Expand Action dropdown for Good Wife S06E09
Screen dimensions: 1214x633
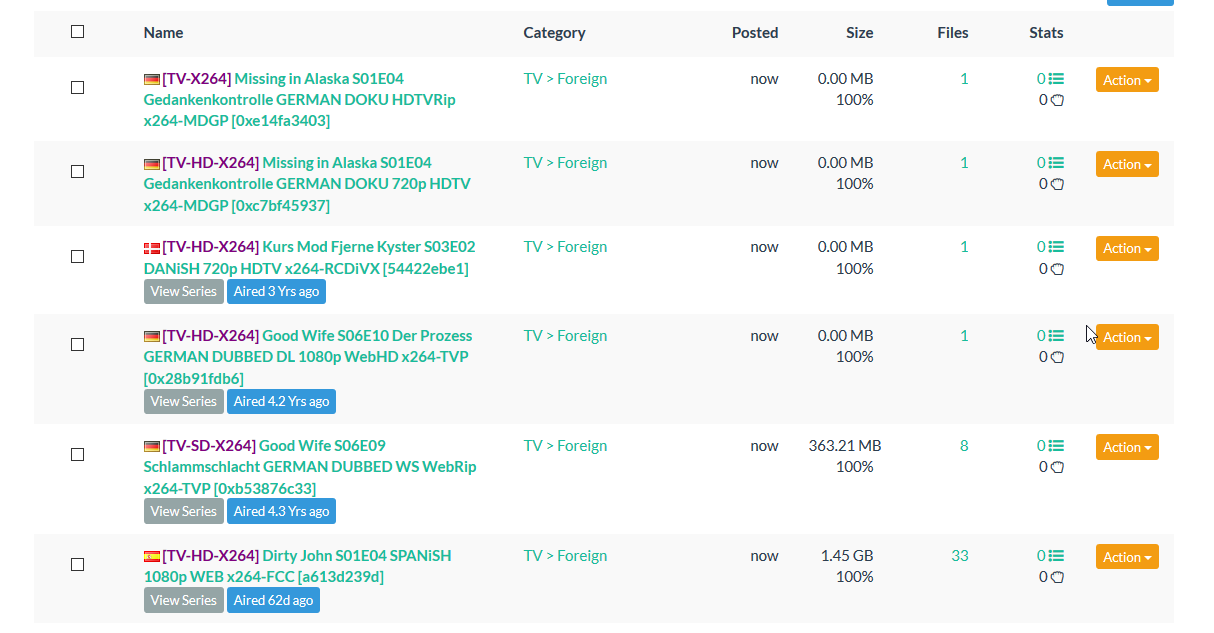click(1127, 447)
